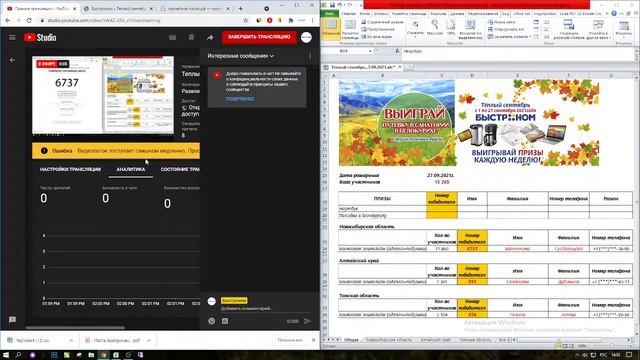Reload the Chrome page
Screen dimensions: 640x360
[29, 20]
